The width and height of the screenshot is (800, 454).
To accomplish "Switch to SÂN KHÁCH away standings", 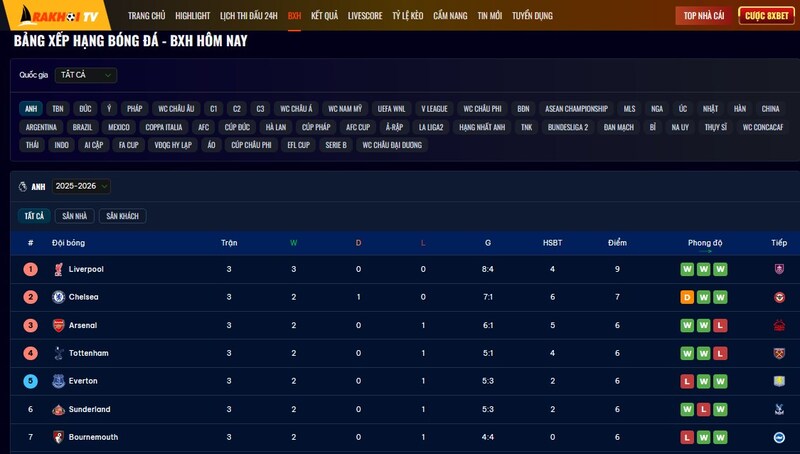I will click(x=122, y=216).
